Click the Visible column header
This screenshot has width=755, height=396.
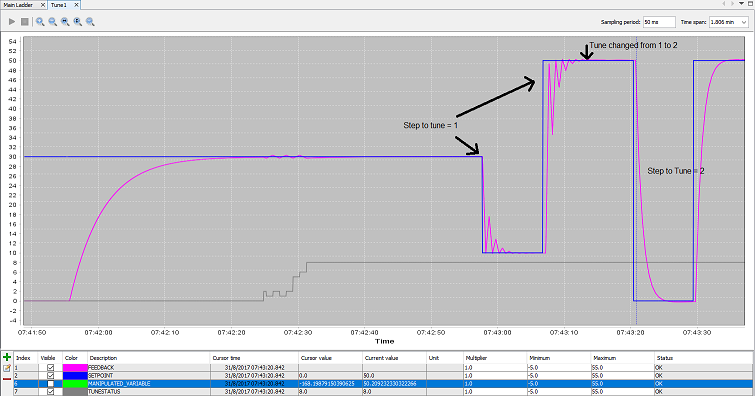click(51, 358)
